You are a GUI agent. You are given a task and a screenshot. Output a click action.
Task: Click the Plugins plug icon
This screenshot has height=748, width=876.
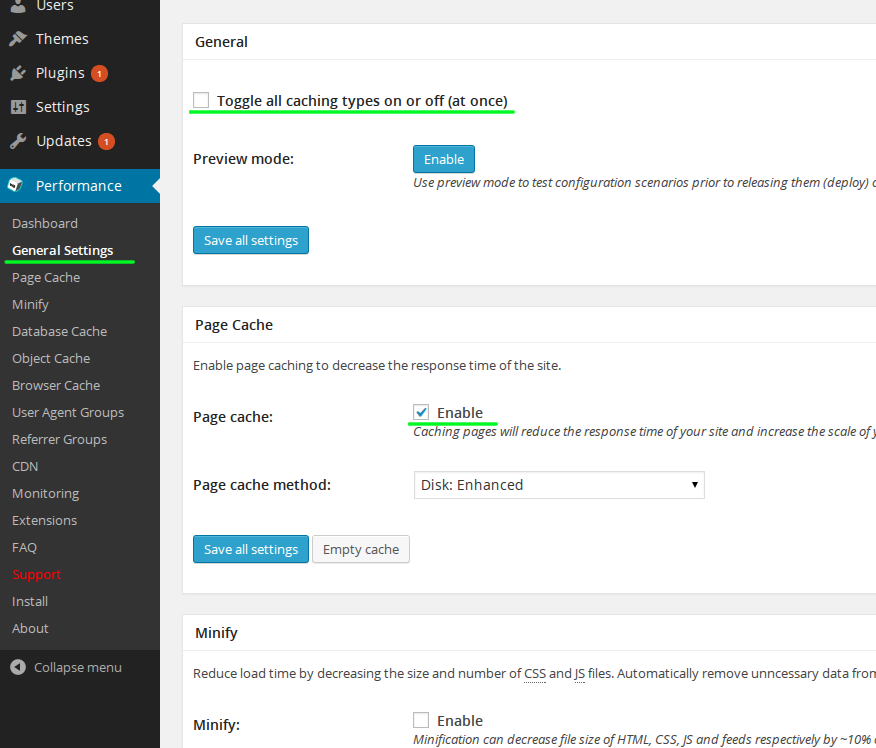tap(18, 73)
